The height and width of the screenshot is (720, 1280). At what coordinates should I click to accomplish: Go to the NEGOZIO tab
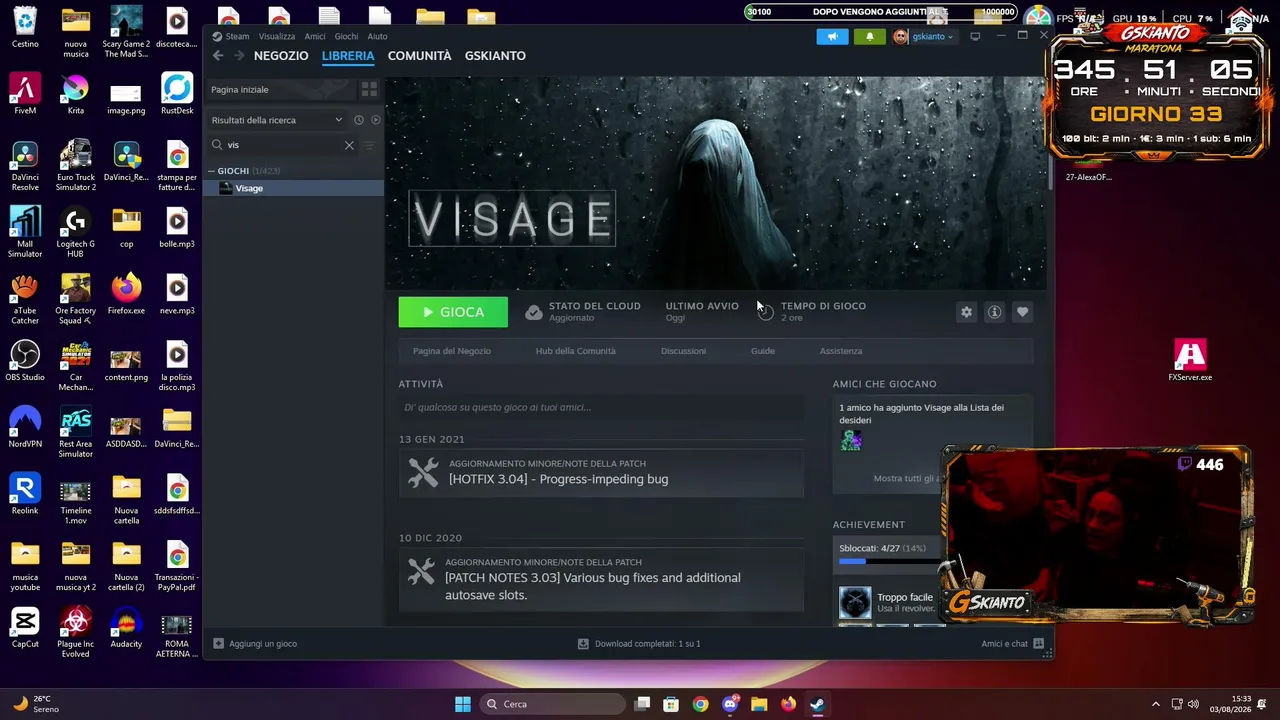[x=281, y=56]
